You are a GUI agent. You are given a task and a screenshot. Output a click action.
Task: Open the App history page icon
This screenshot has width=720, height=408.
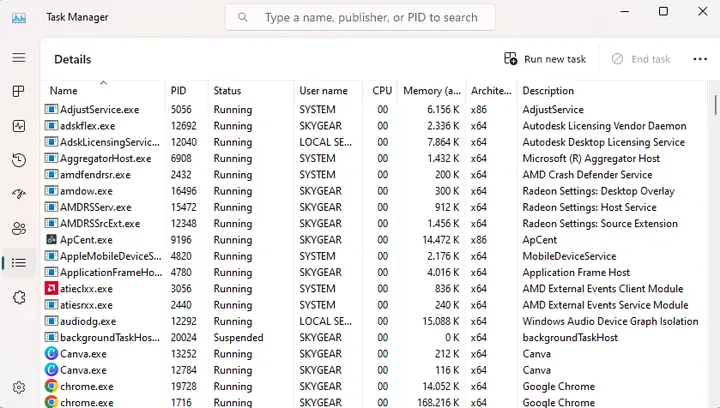tap(19, 160)
